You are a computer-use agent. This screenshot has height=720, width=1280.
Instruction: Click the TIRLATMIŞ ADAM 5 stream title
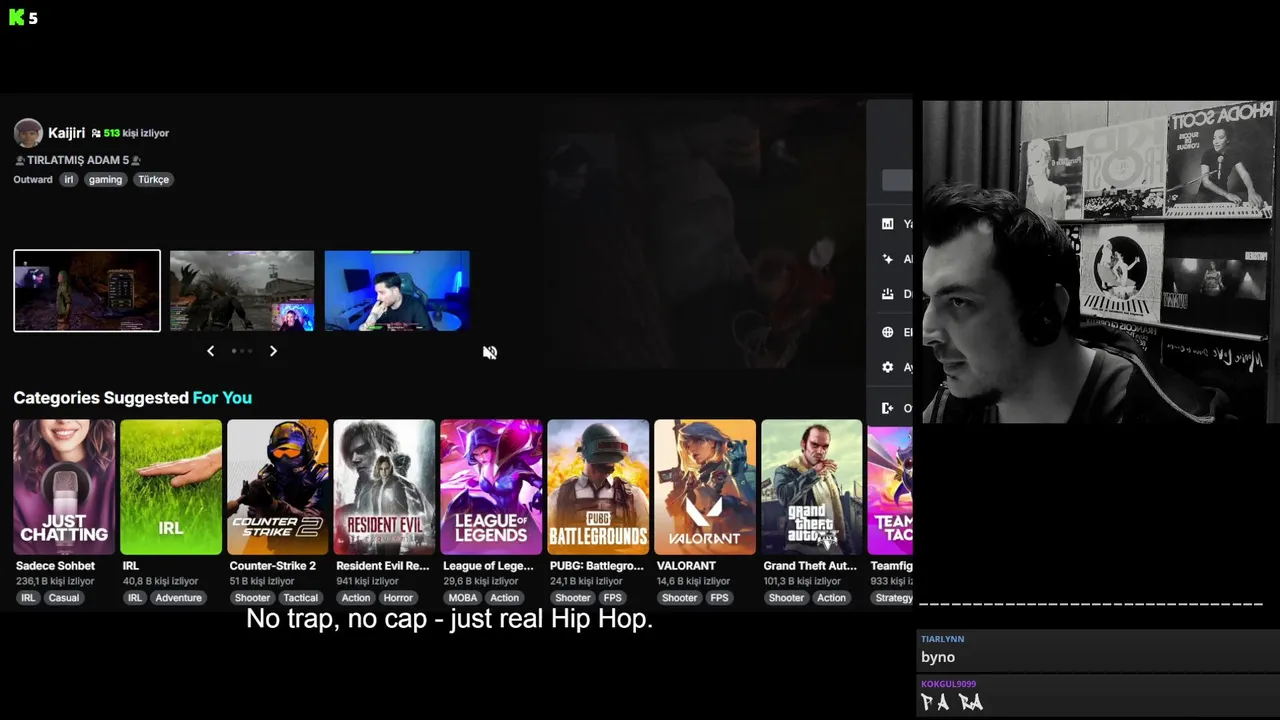coord(77,160)
